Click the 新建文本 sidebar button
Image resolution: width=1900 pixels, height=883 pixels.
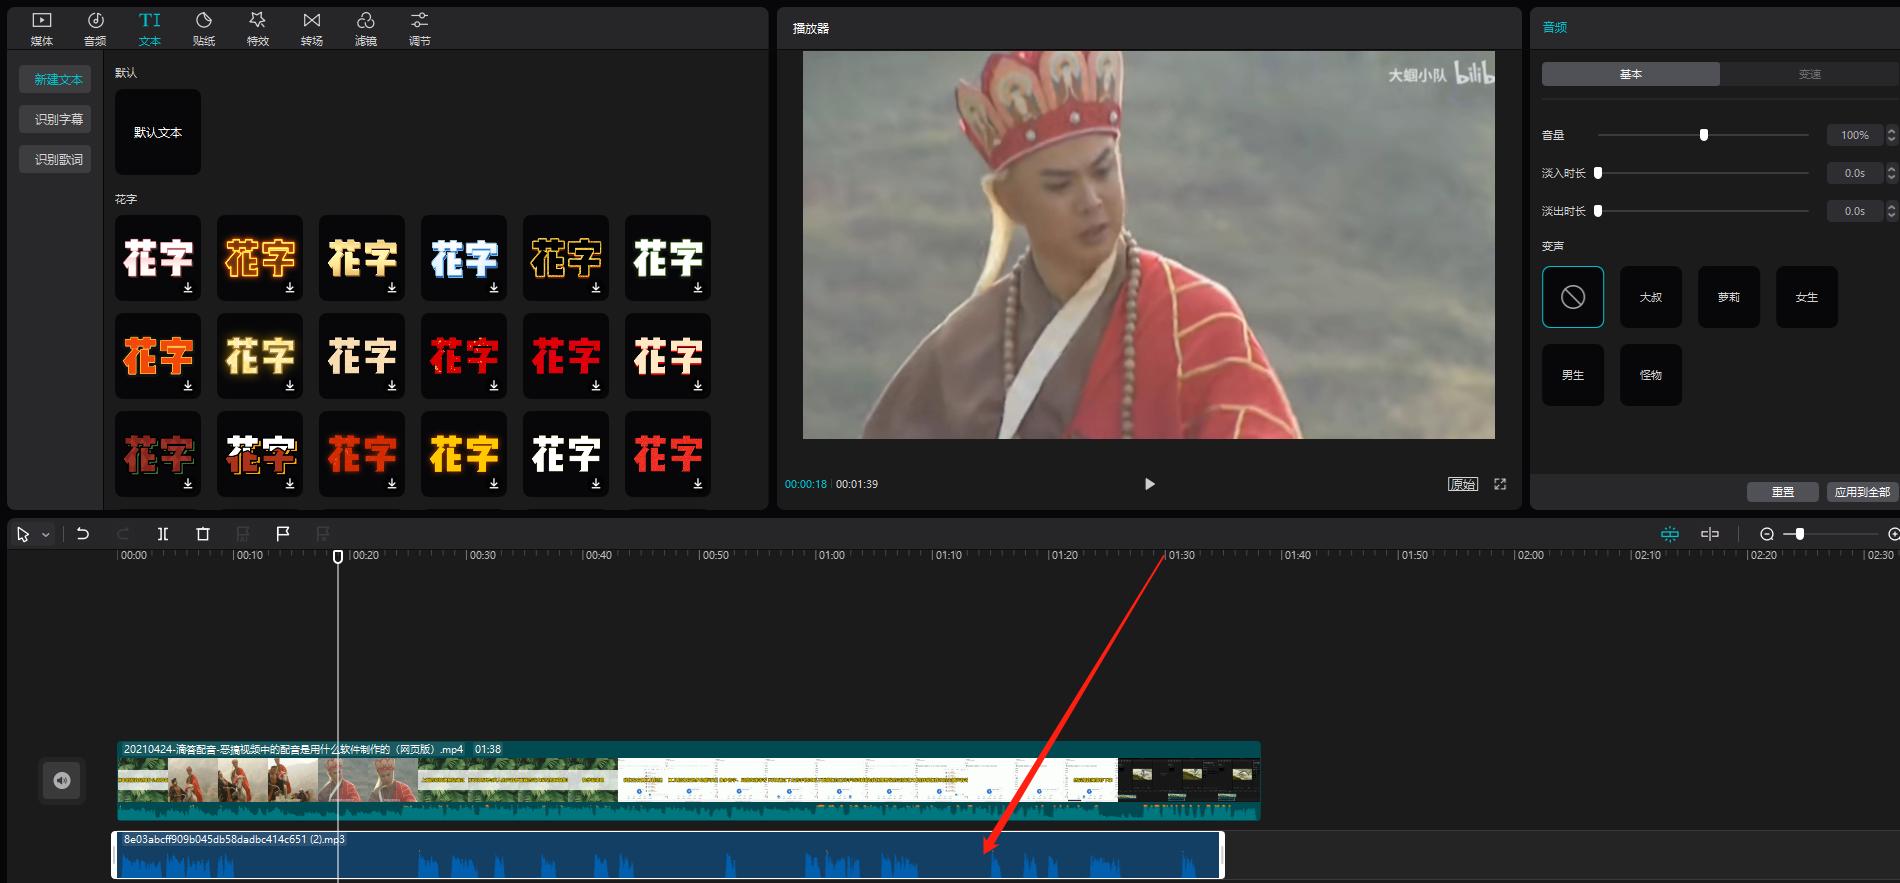[x=56, y=79]
